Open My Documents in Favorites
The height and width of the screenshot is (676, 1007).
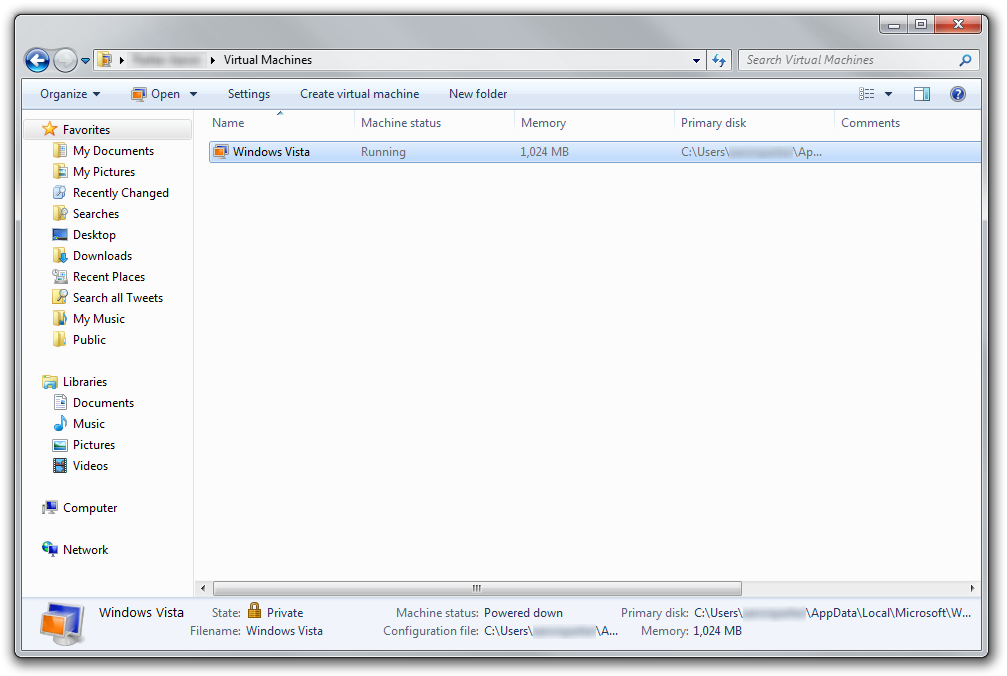[113, 151]
